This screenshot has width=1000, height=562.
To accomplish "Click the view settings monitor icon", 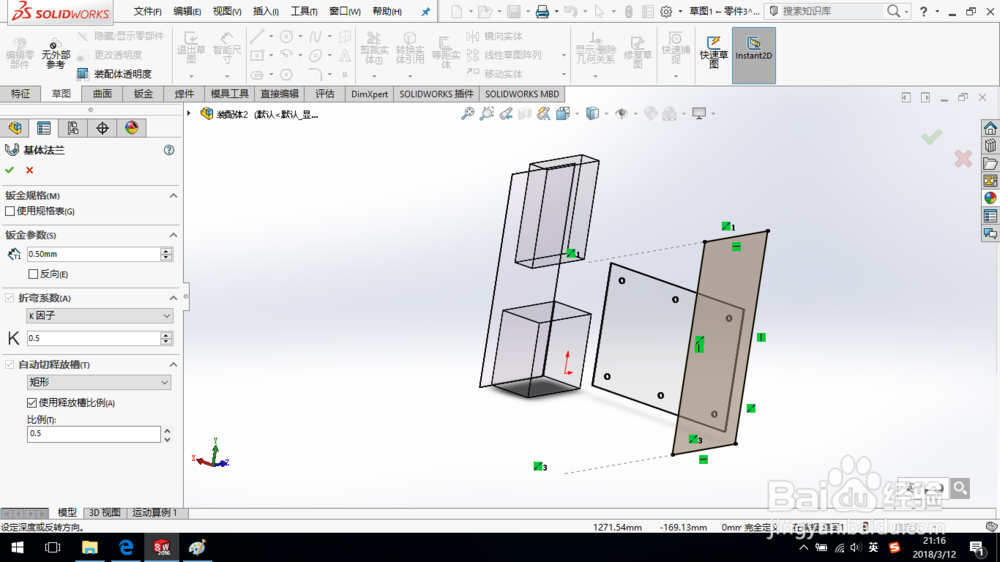I will tap(699, 114).
